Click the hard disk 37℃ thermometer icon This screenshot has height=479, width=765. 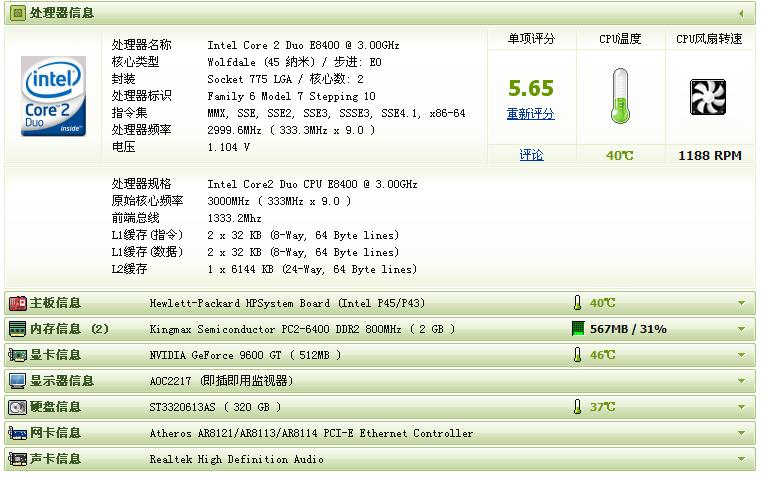click(578, 407)
